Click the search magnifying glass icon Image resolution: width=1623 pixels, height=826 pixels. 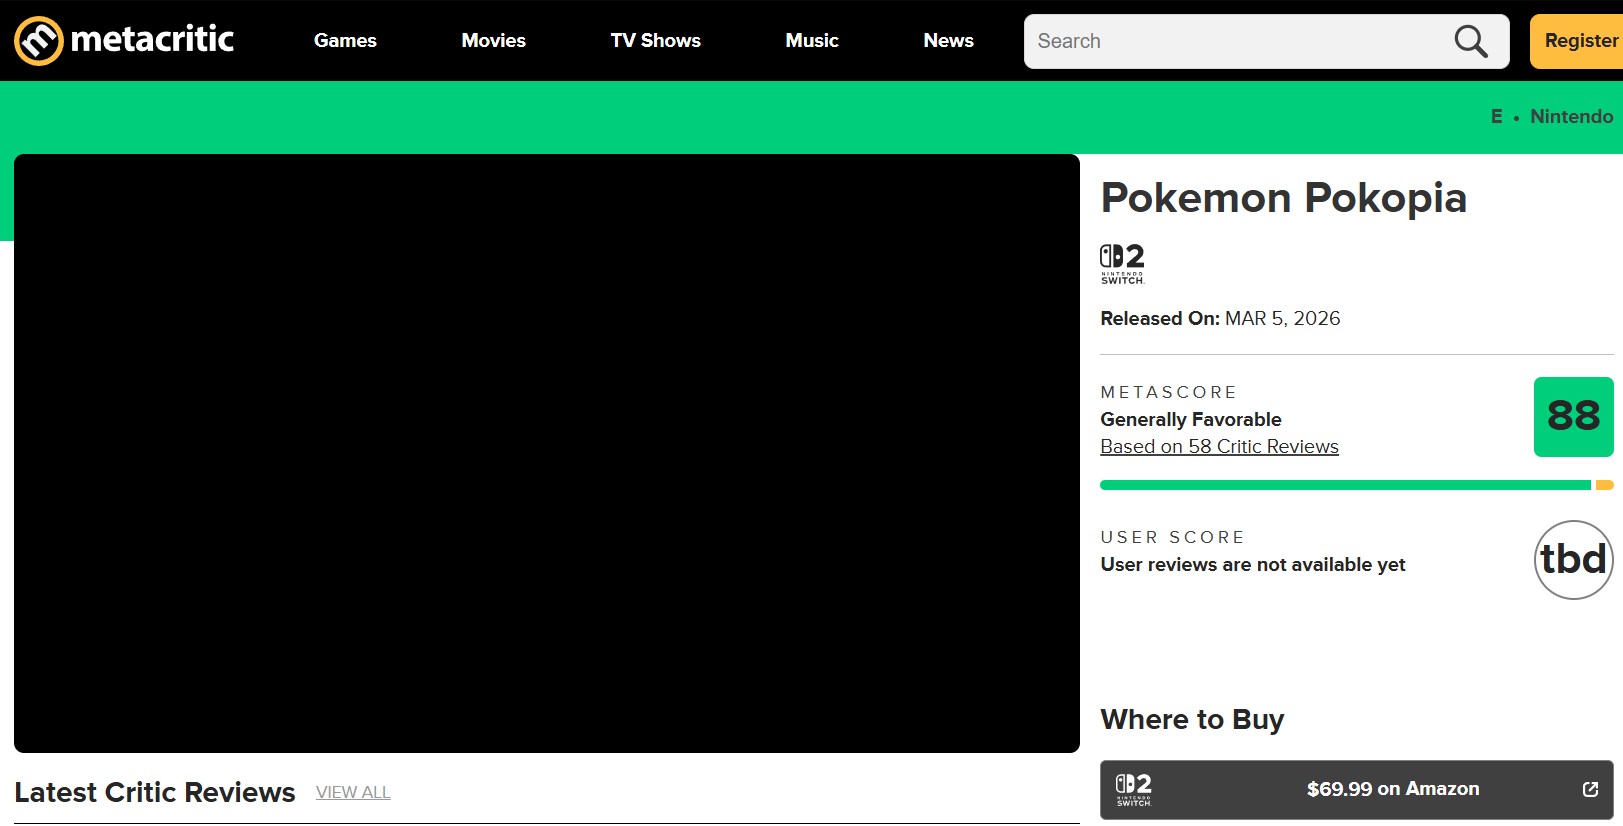click(1470, 41)
